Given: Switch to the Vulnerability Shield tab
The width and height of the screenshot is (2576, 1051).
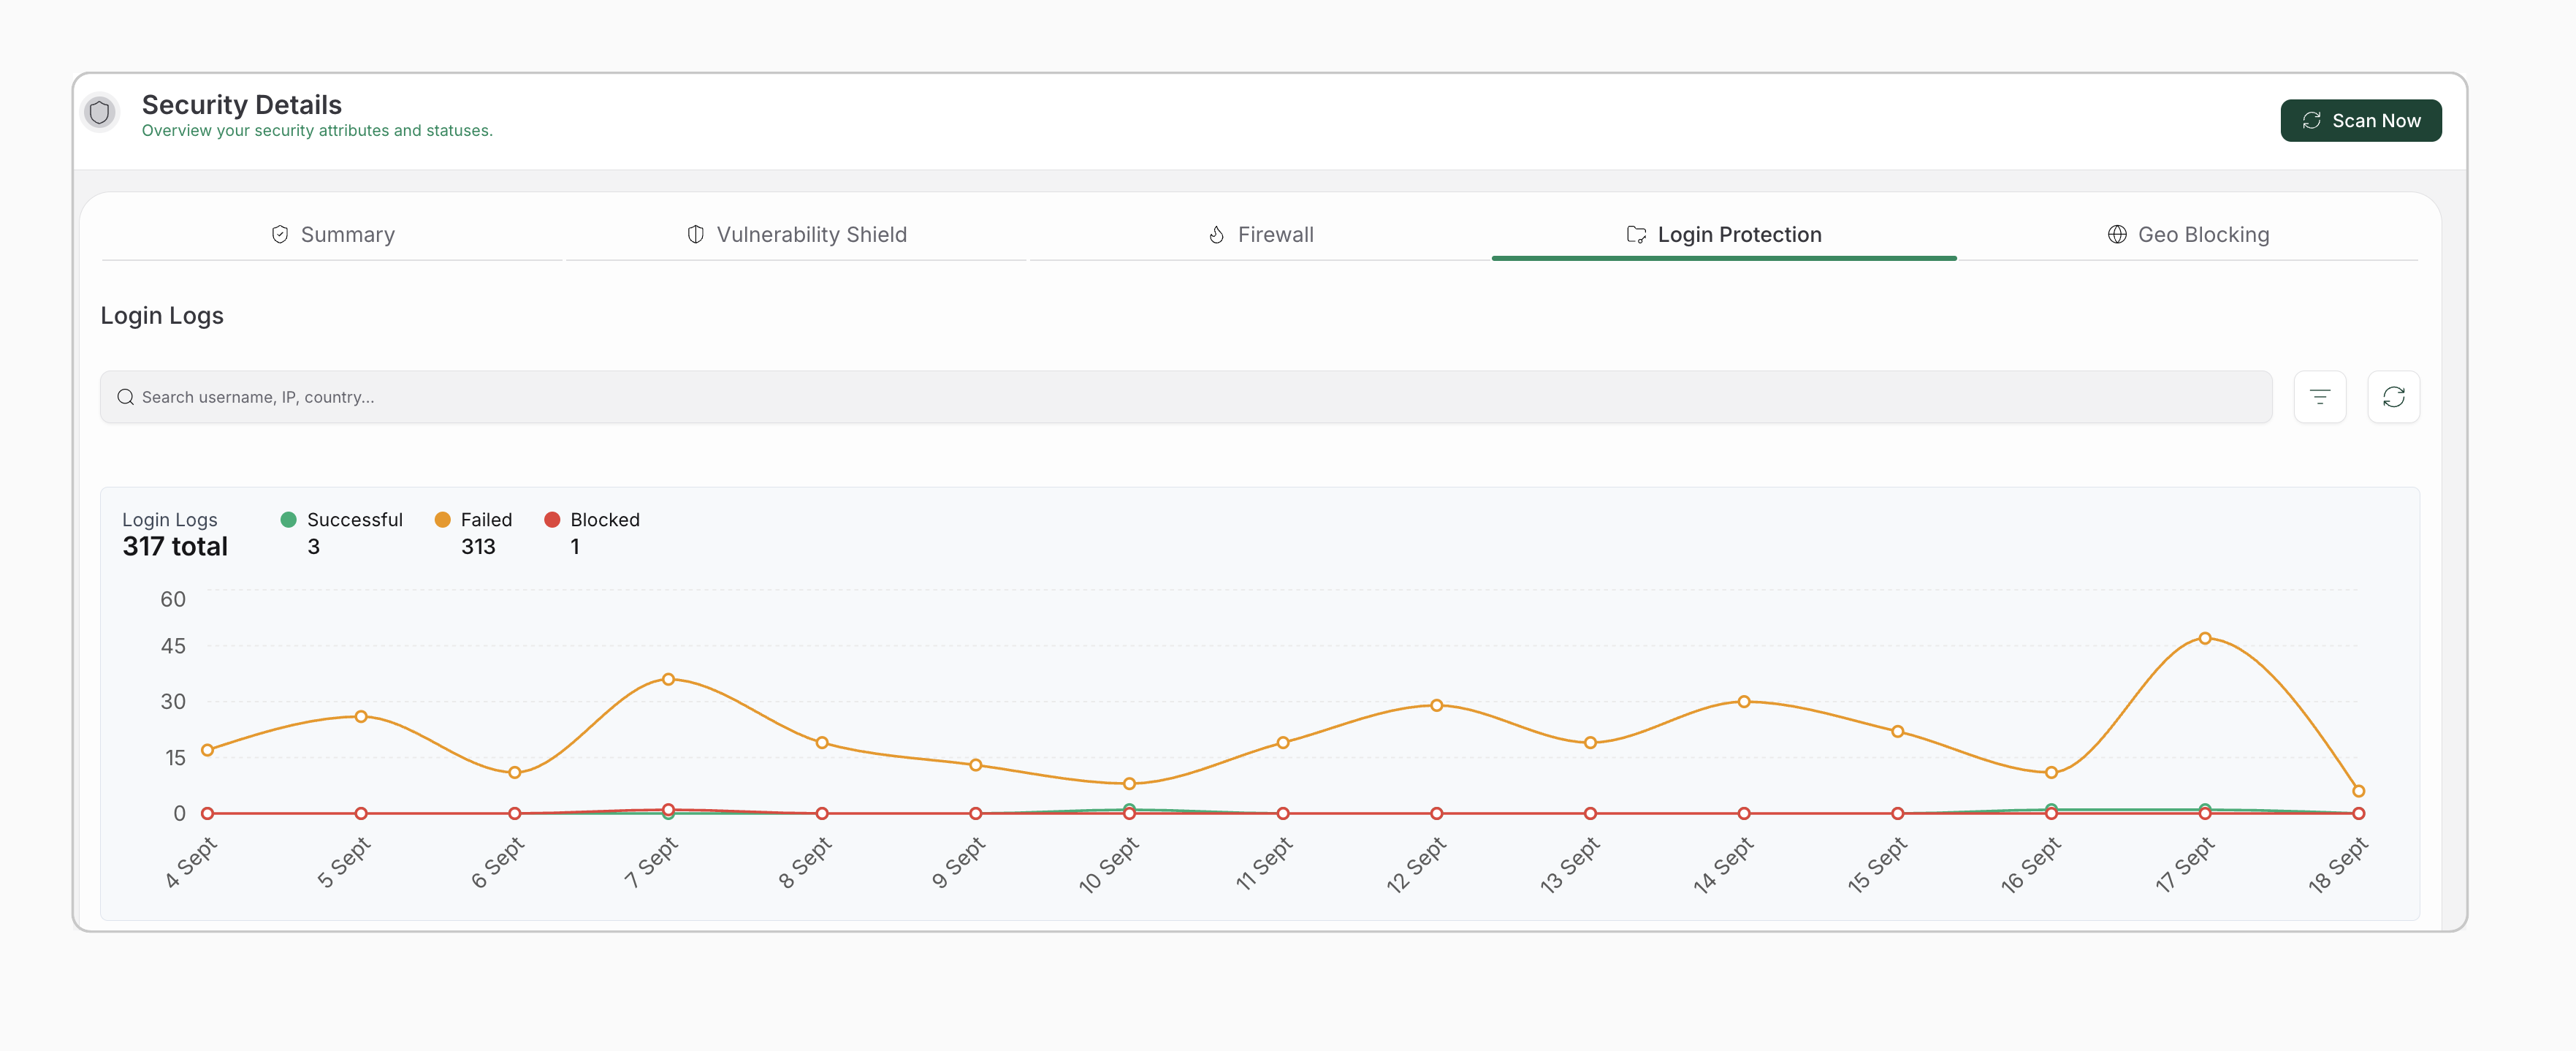Looking at the screenshot, I should tap(796, 235).
